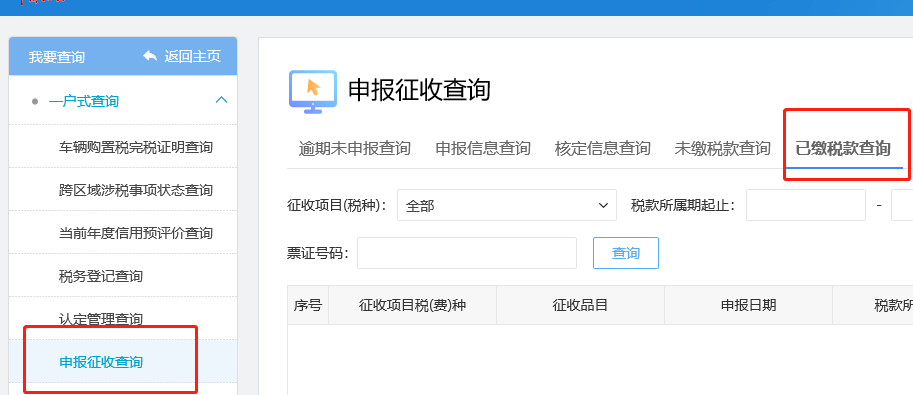Focus the 票证号码 input field
The image size is (913, 395).
[x=467, y=253]
